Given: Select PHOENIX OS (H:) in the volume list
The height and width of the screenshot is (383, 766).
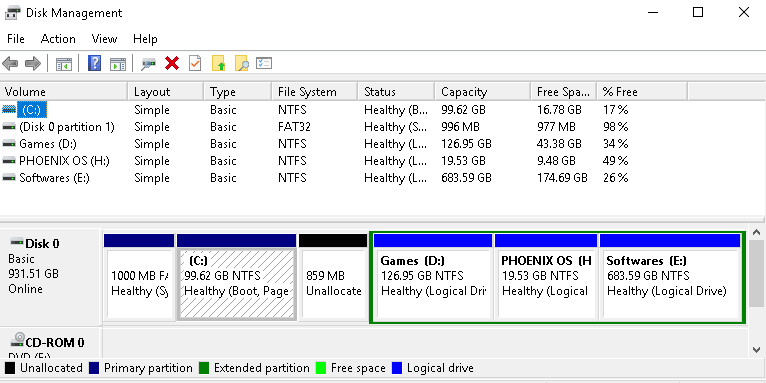Looking at the screenshot, I should [x=64, y=161].
